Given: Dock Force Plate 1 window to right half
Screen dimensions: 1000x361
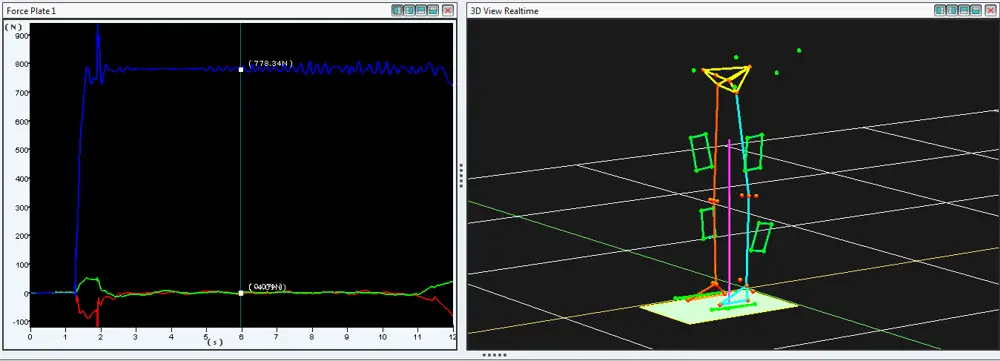Looking at the screenshot, I should (x=409, y=10).
